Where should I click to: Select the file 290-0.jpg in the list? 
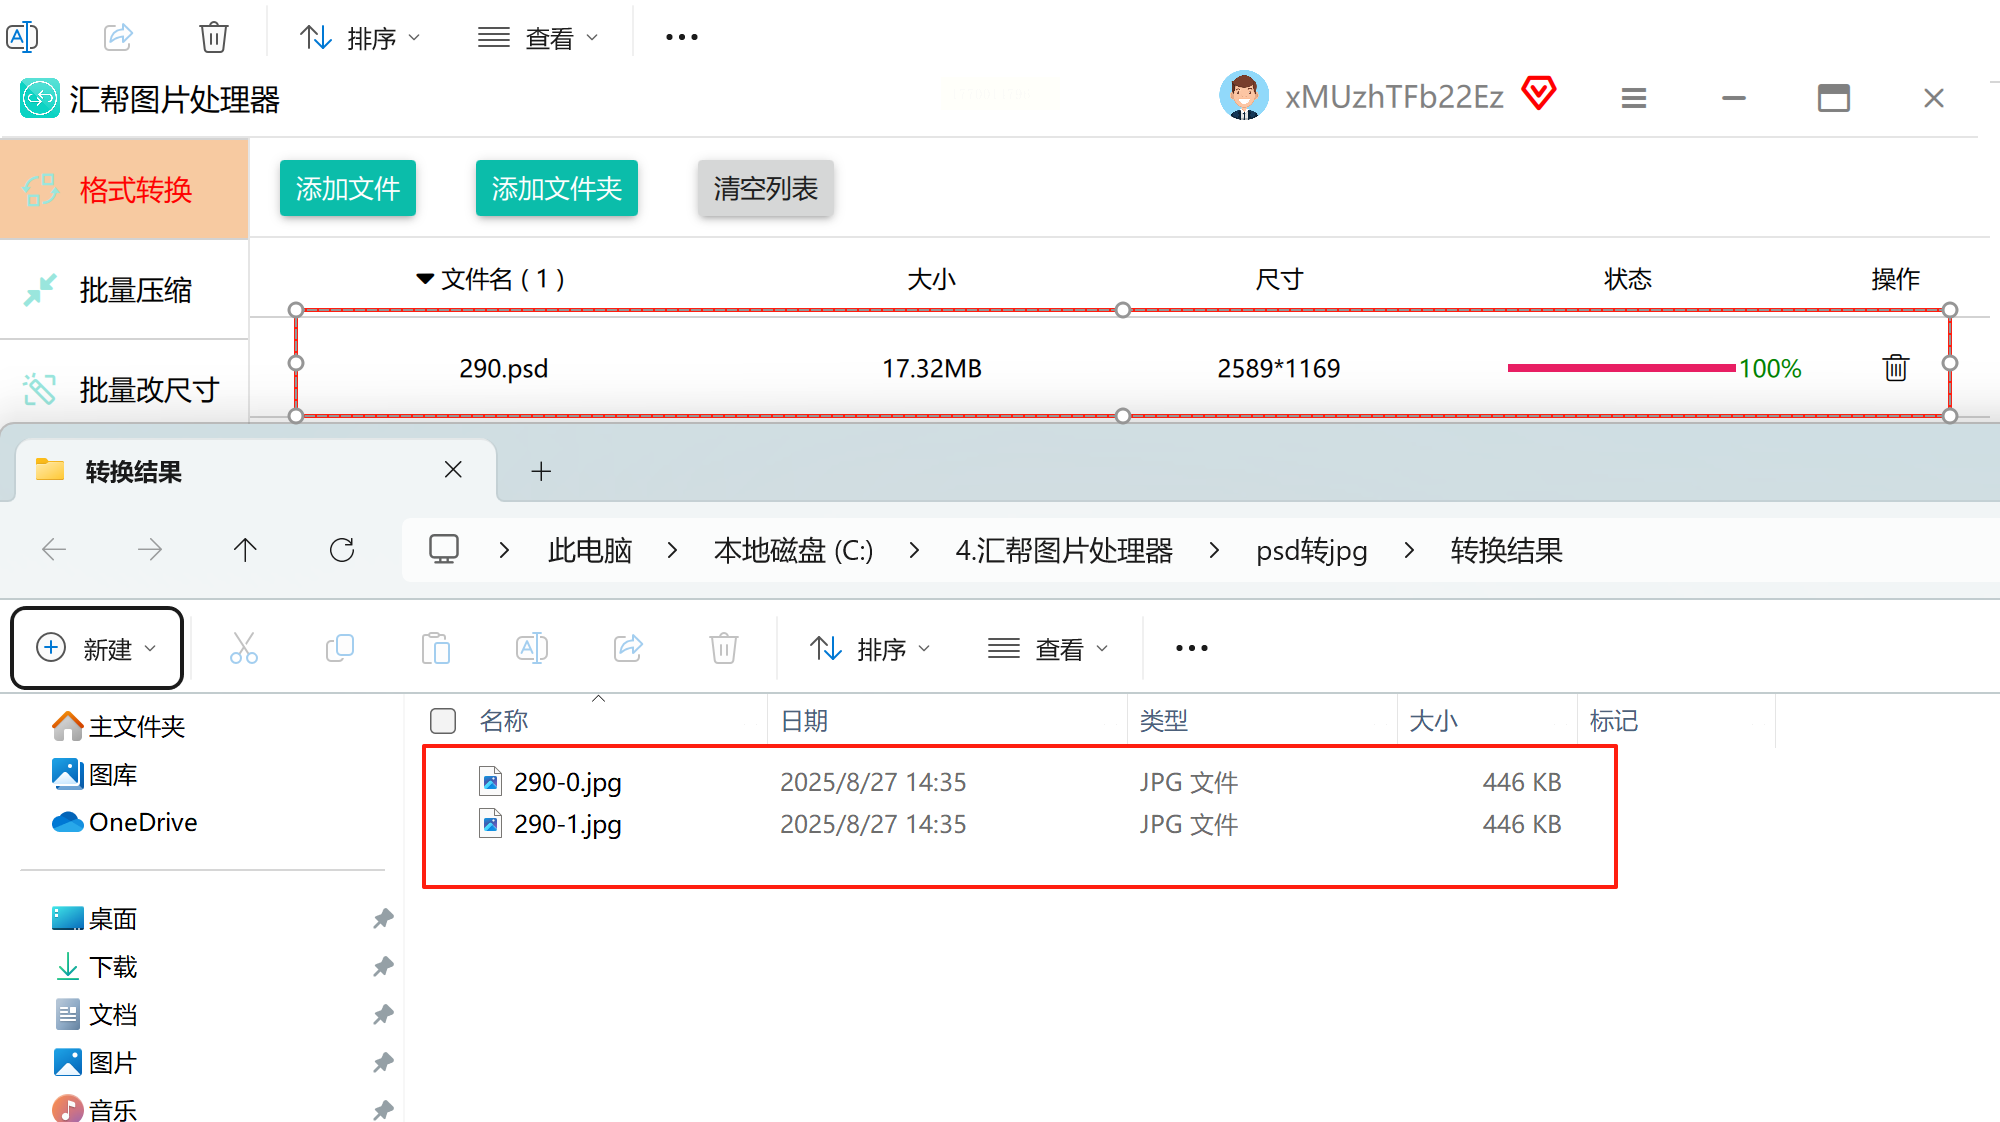(567, 782)
